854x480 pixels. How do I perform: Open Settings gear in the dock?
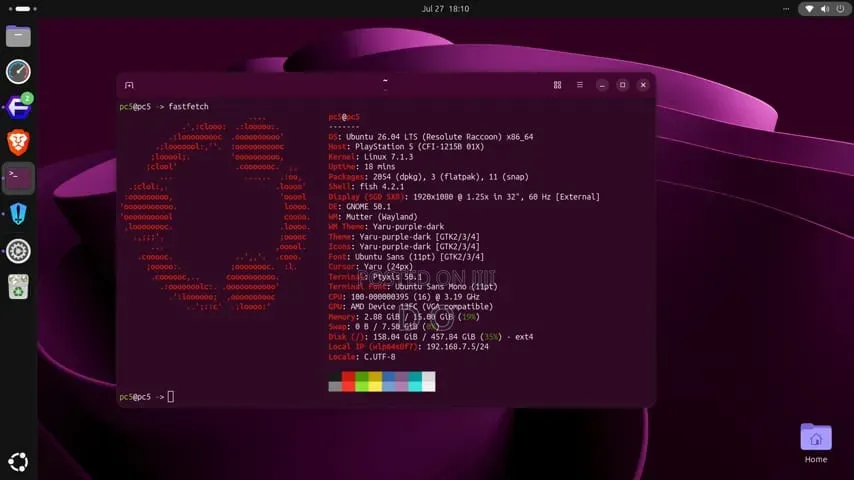click(x=18, y=251)
